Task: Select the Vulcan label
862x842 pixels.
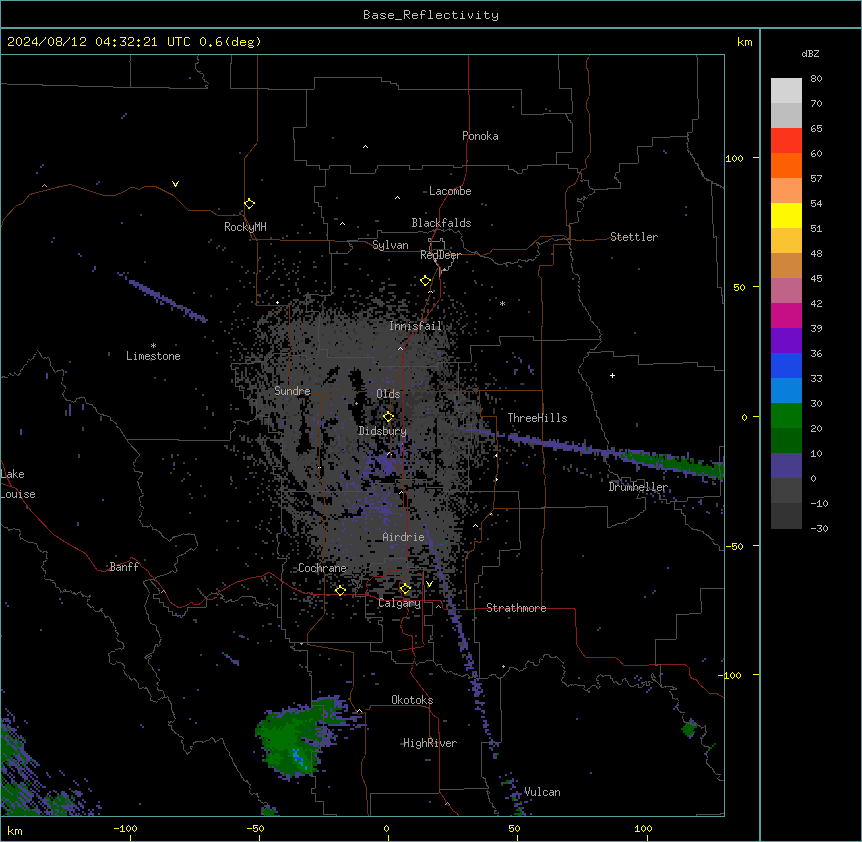Action: [x=542, y=792]
